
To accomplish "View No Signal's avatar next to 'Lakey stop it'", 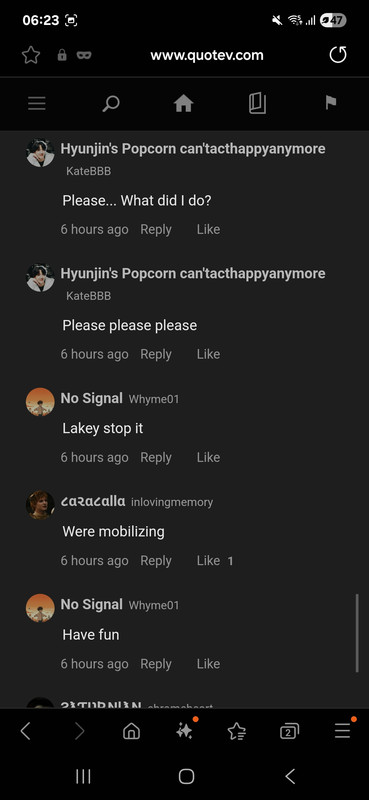I will point(40,402).
